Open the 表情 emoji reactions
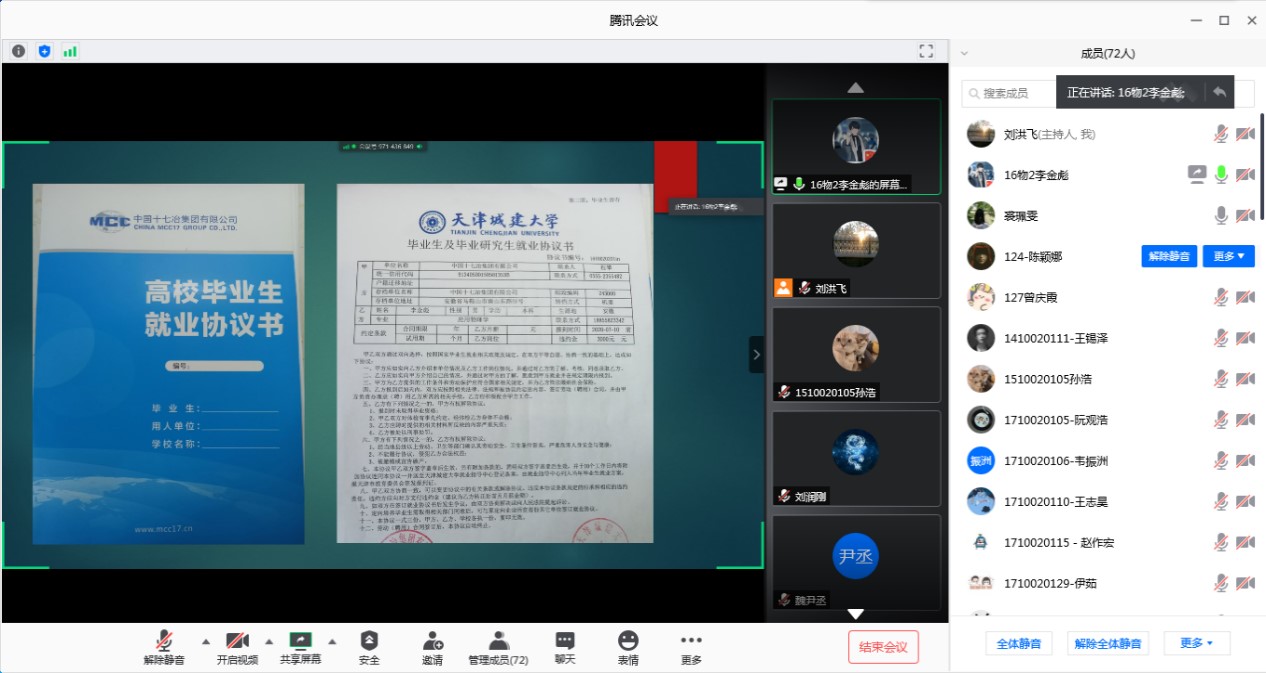Viewport: 1266px width, 673px height. pyautogui.click(x=628, y=647)
